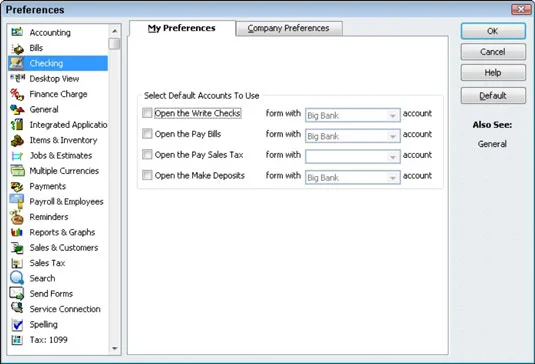Click the Sales Tax icon
The image size is (535, 364).
pyautogui.click(x=17, y=263)
